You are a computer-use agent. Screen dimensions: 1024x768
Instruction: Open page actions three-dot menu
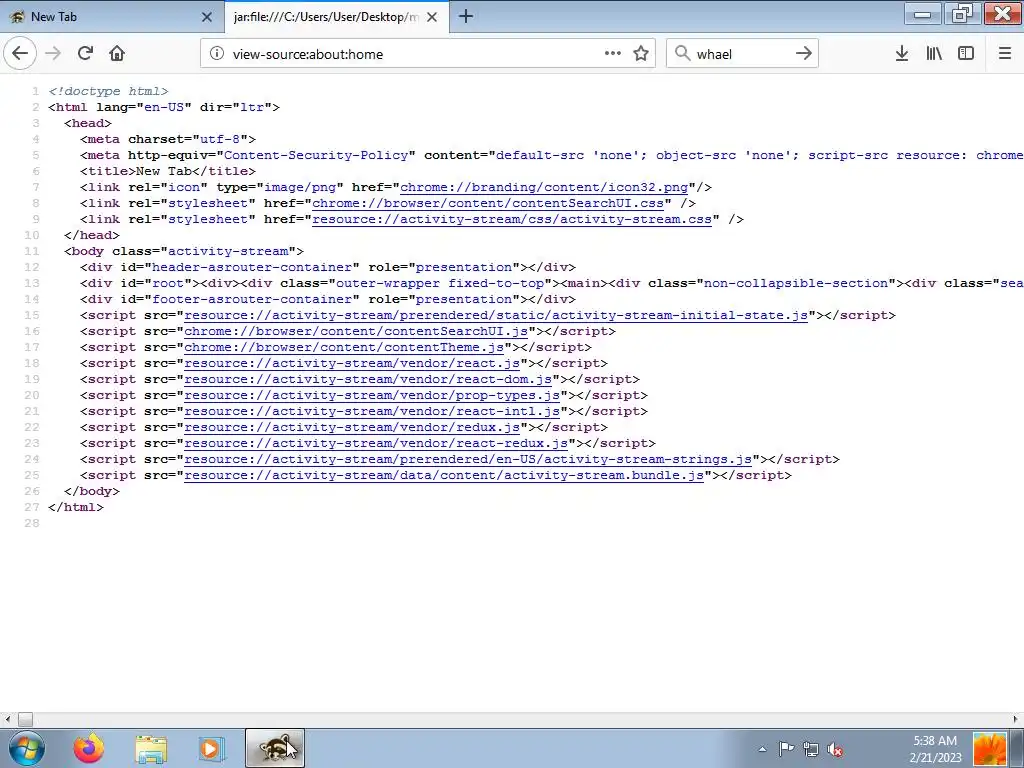coord(613,54)
